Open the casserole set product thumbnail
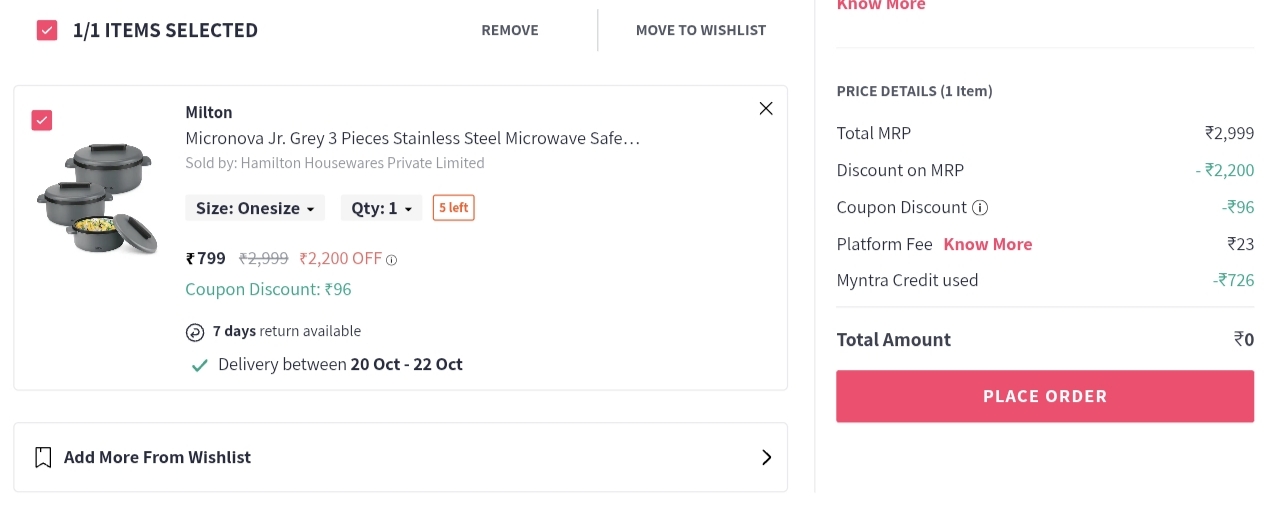The width and height of the screenshot is (1280, 523). click(x=98, y=197)
